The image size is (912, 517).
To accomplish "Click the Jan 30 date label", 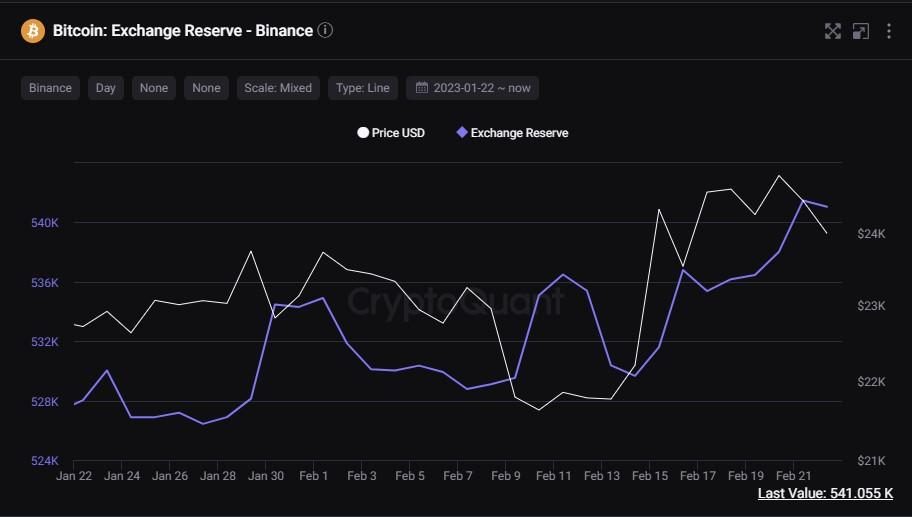I will (x=266, y=476).
